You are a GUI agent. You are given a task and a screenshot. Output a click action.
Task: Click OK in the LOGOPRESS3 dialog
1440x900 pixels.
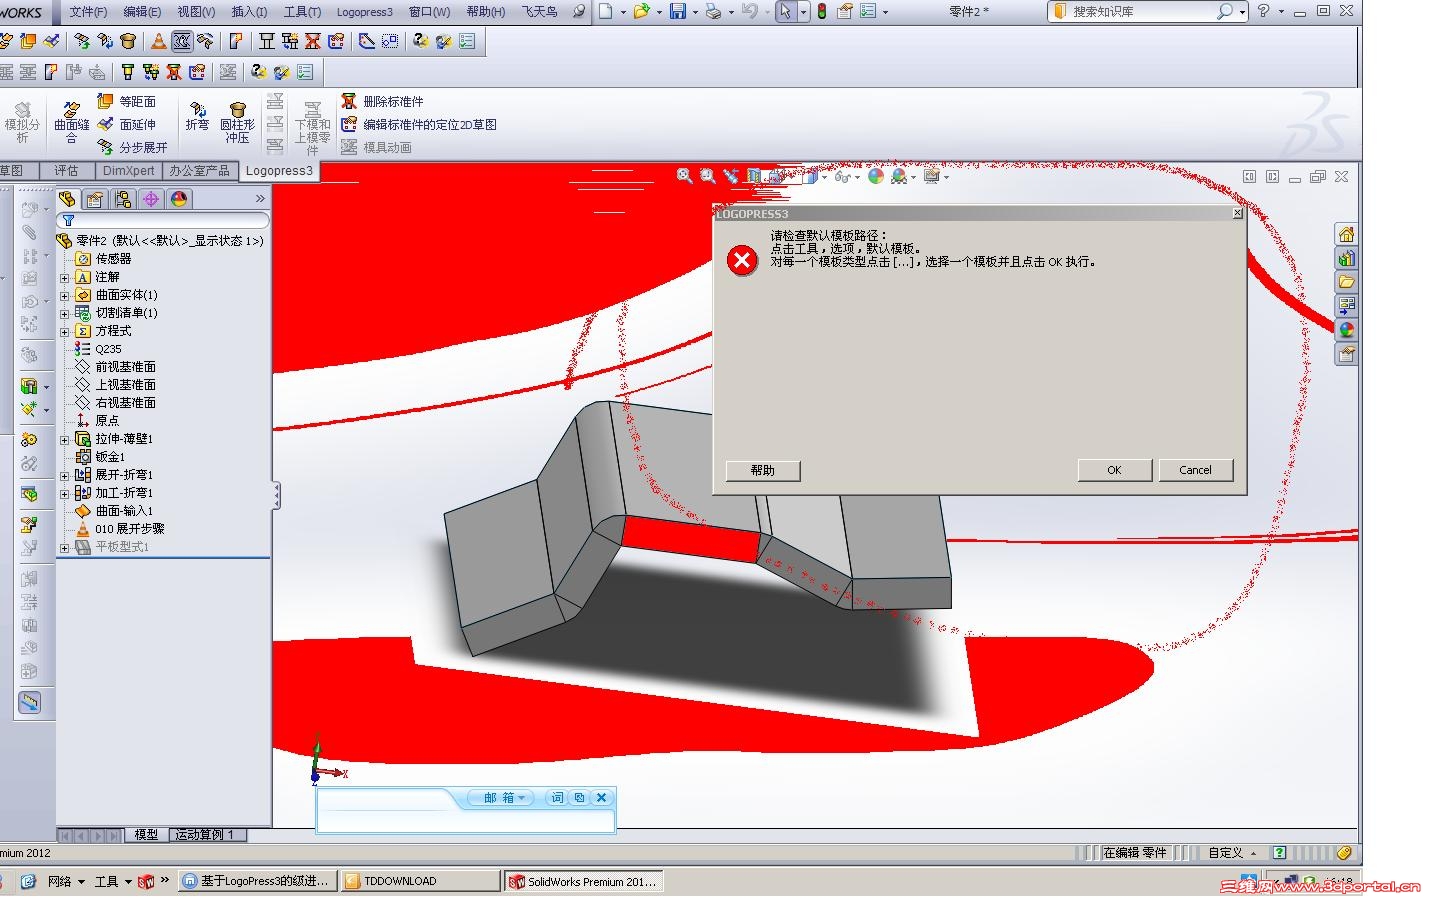coord(1114,470)
